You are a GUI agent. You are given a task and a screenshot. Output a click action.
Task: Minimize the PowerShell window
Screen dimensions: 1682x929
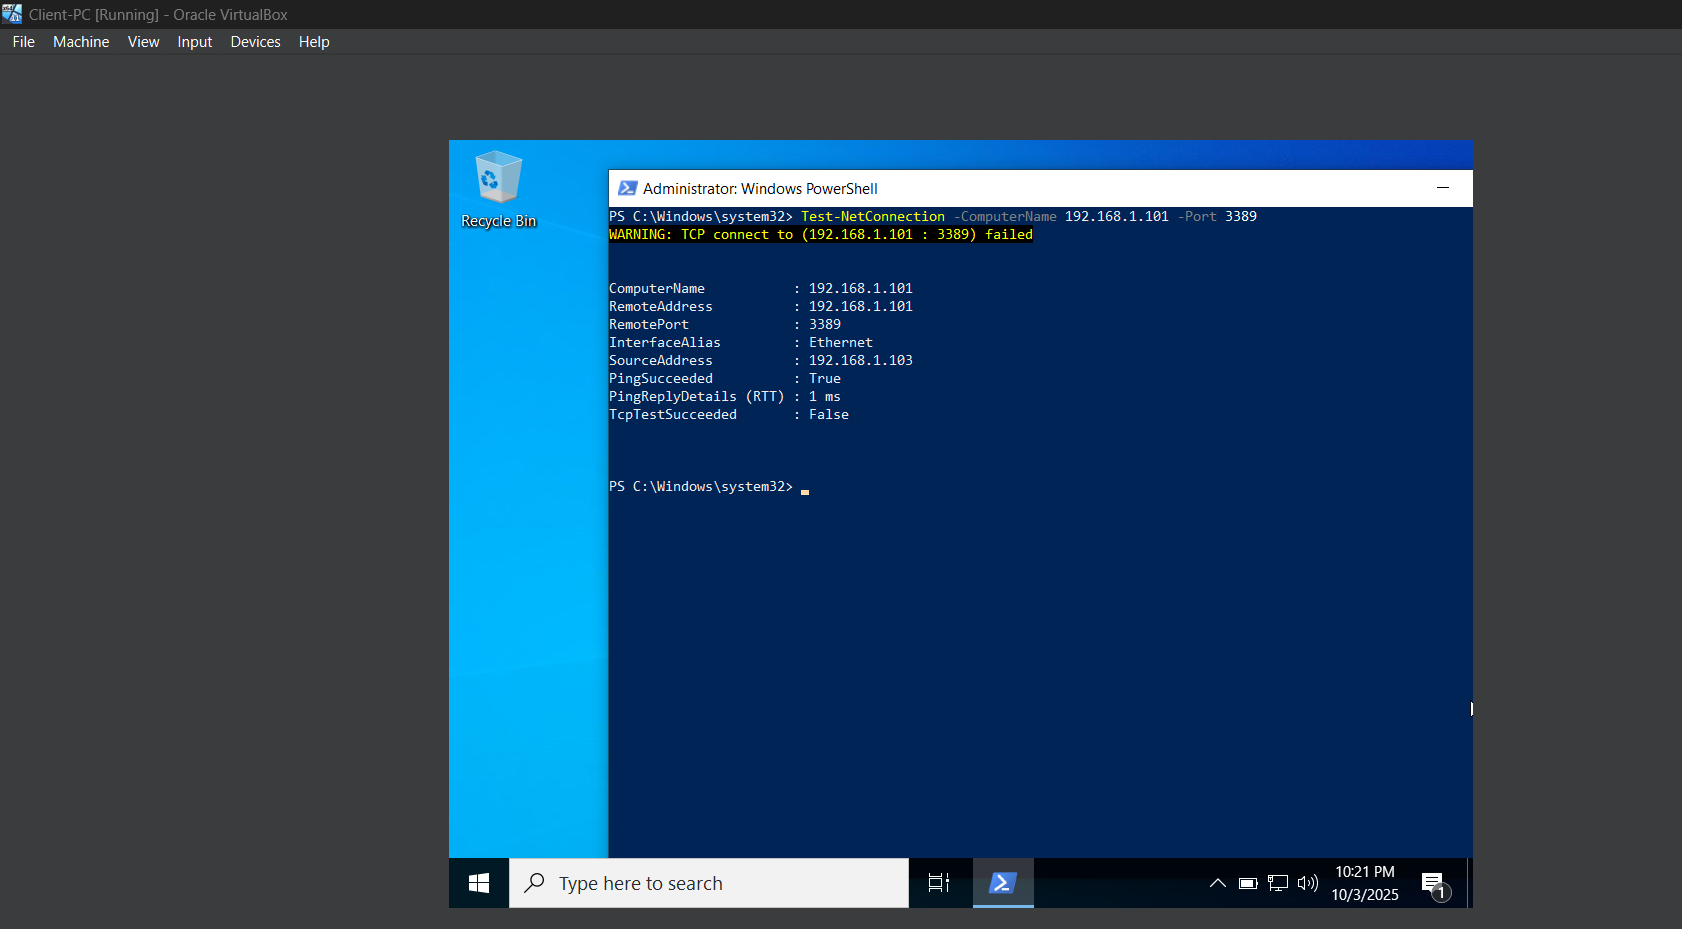click(x=1443, y=188)
